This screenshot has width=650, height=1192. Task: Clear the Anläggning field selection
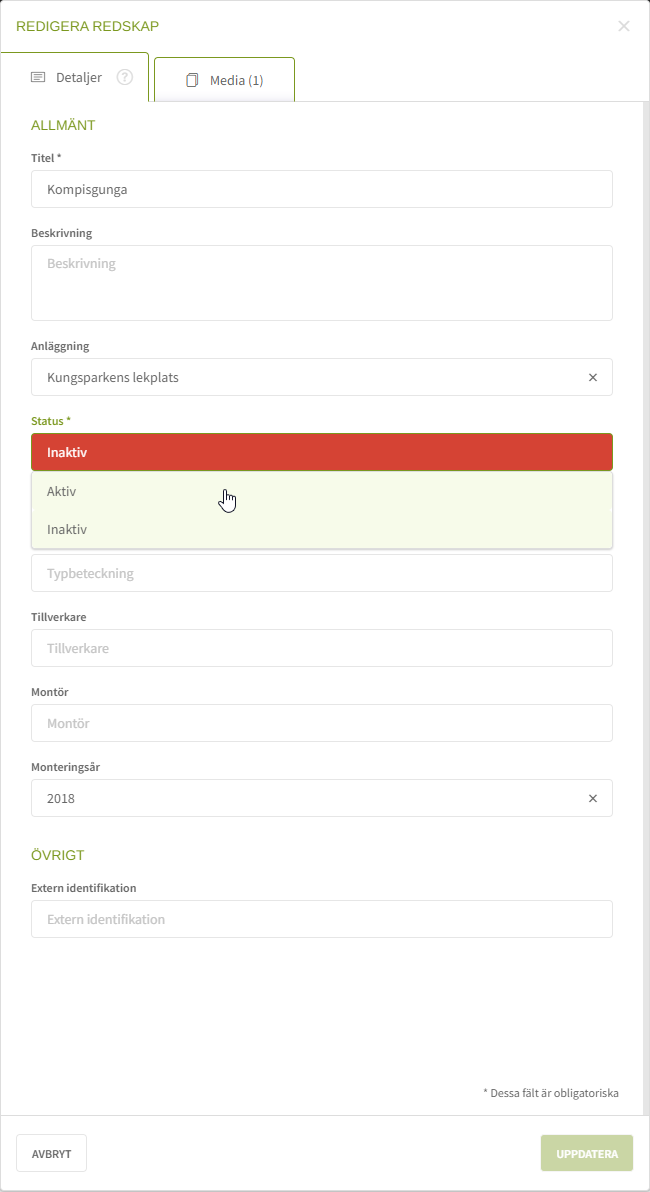pos(592,378)
